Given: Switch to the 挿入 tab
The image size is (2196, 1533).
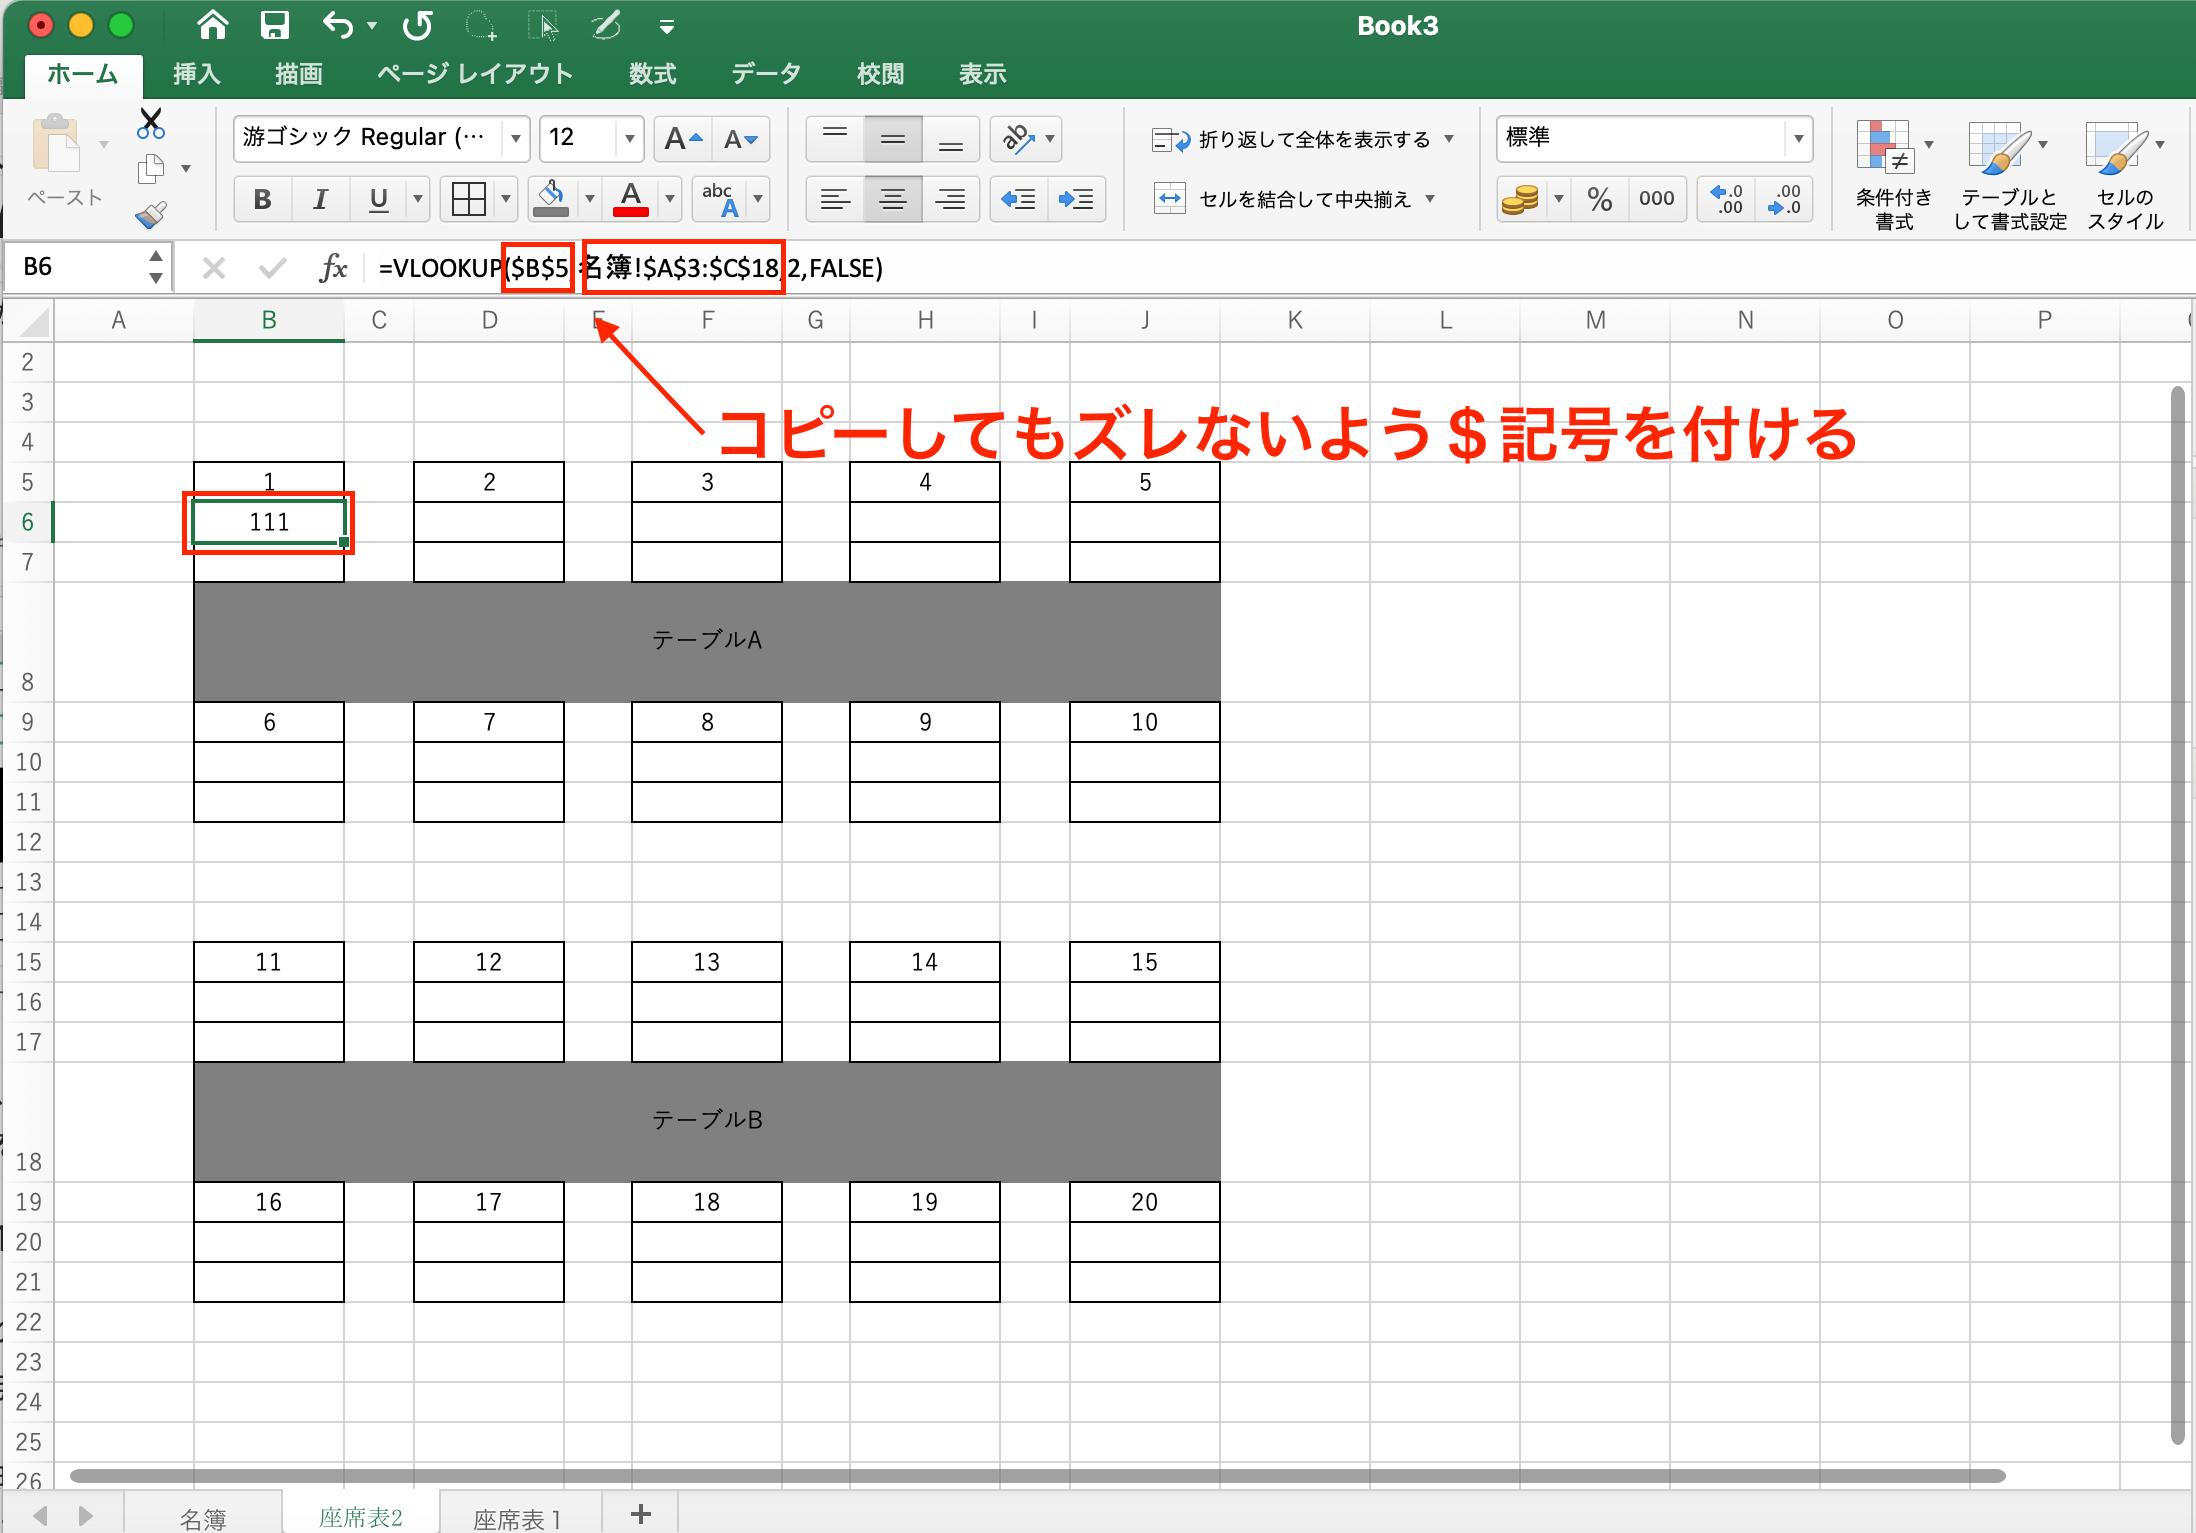Looking at the screenshot, I should coord(196,74).
